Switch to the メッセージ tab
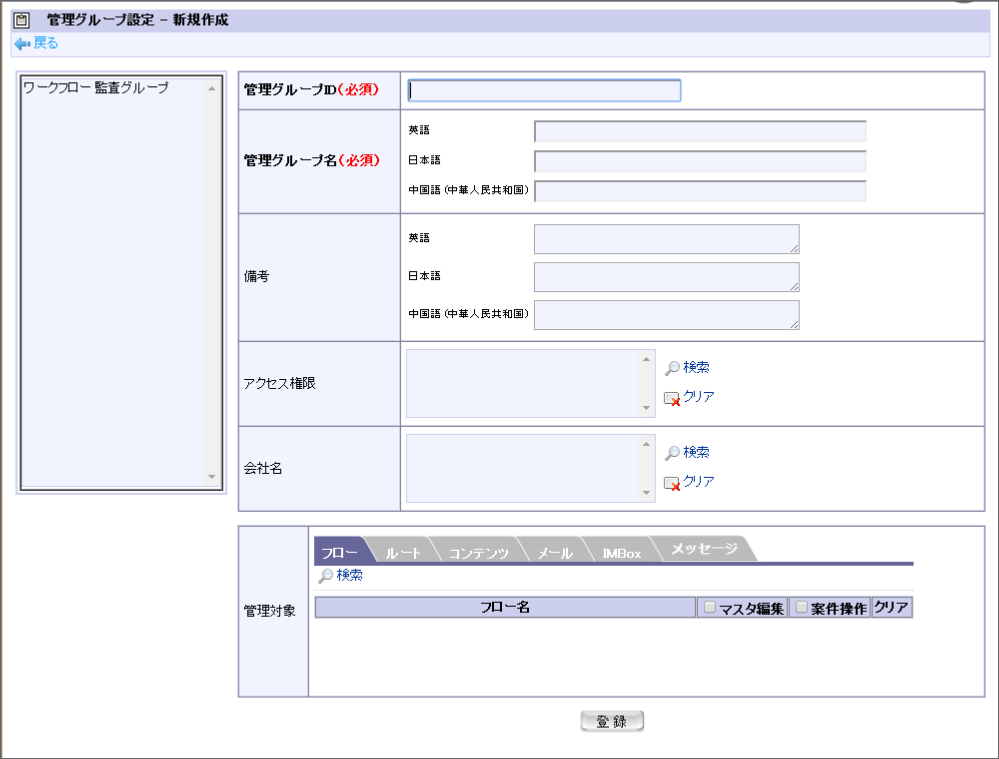This screenshot has height=759, width=999. click(x=704, y=549)
